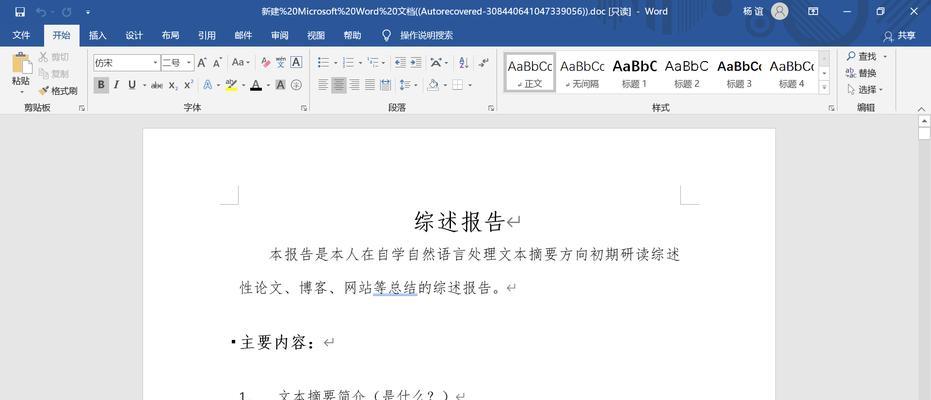Open the 文件 (File) tab
This screenshot has width=931, height=400.
21,35
